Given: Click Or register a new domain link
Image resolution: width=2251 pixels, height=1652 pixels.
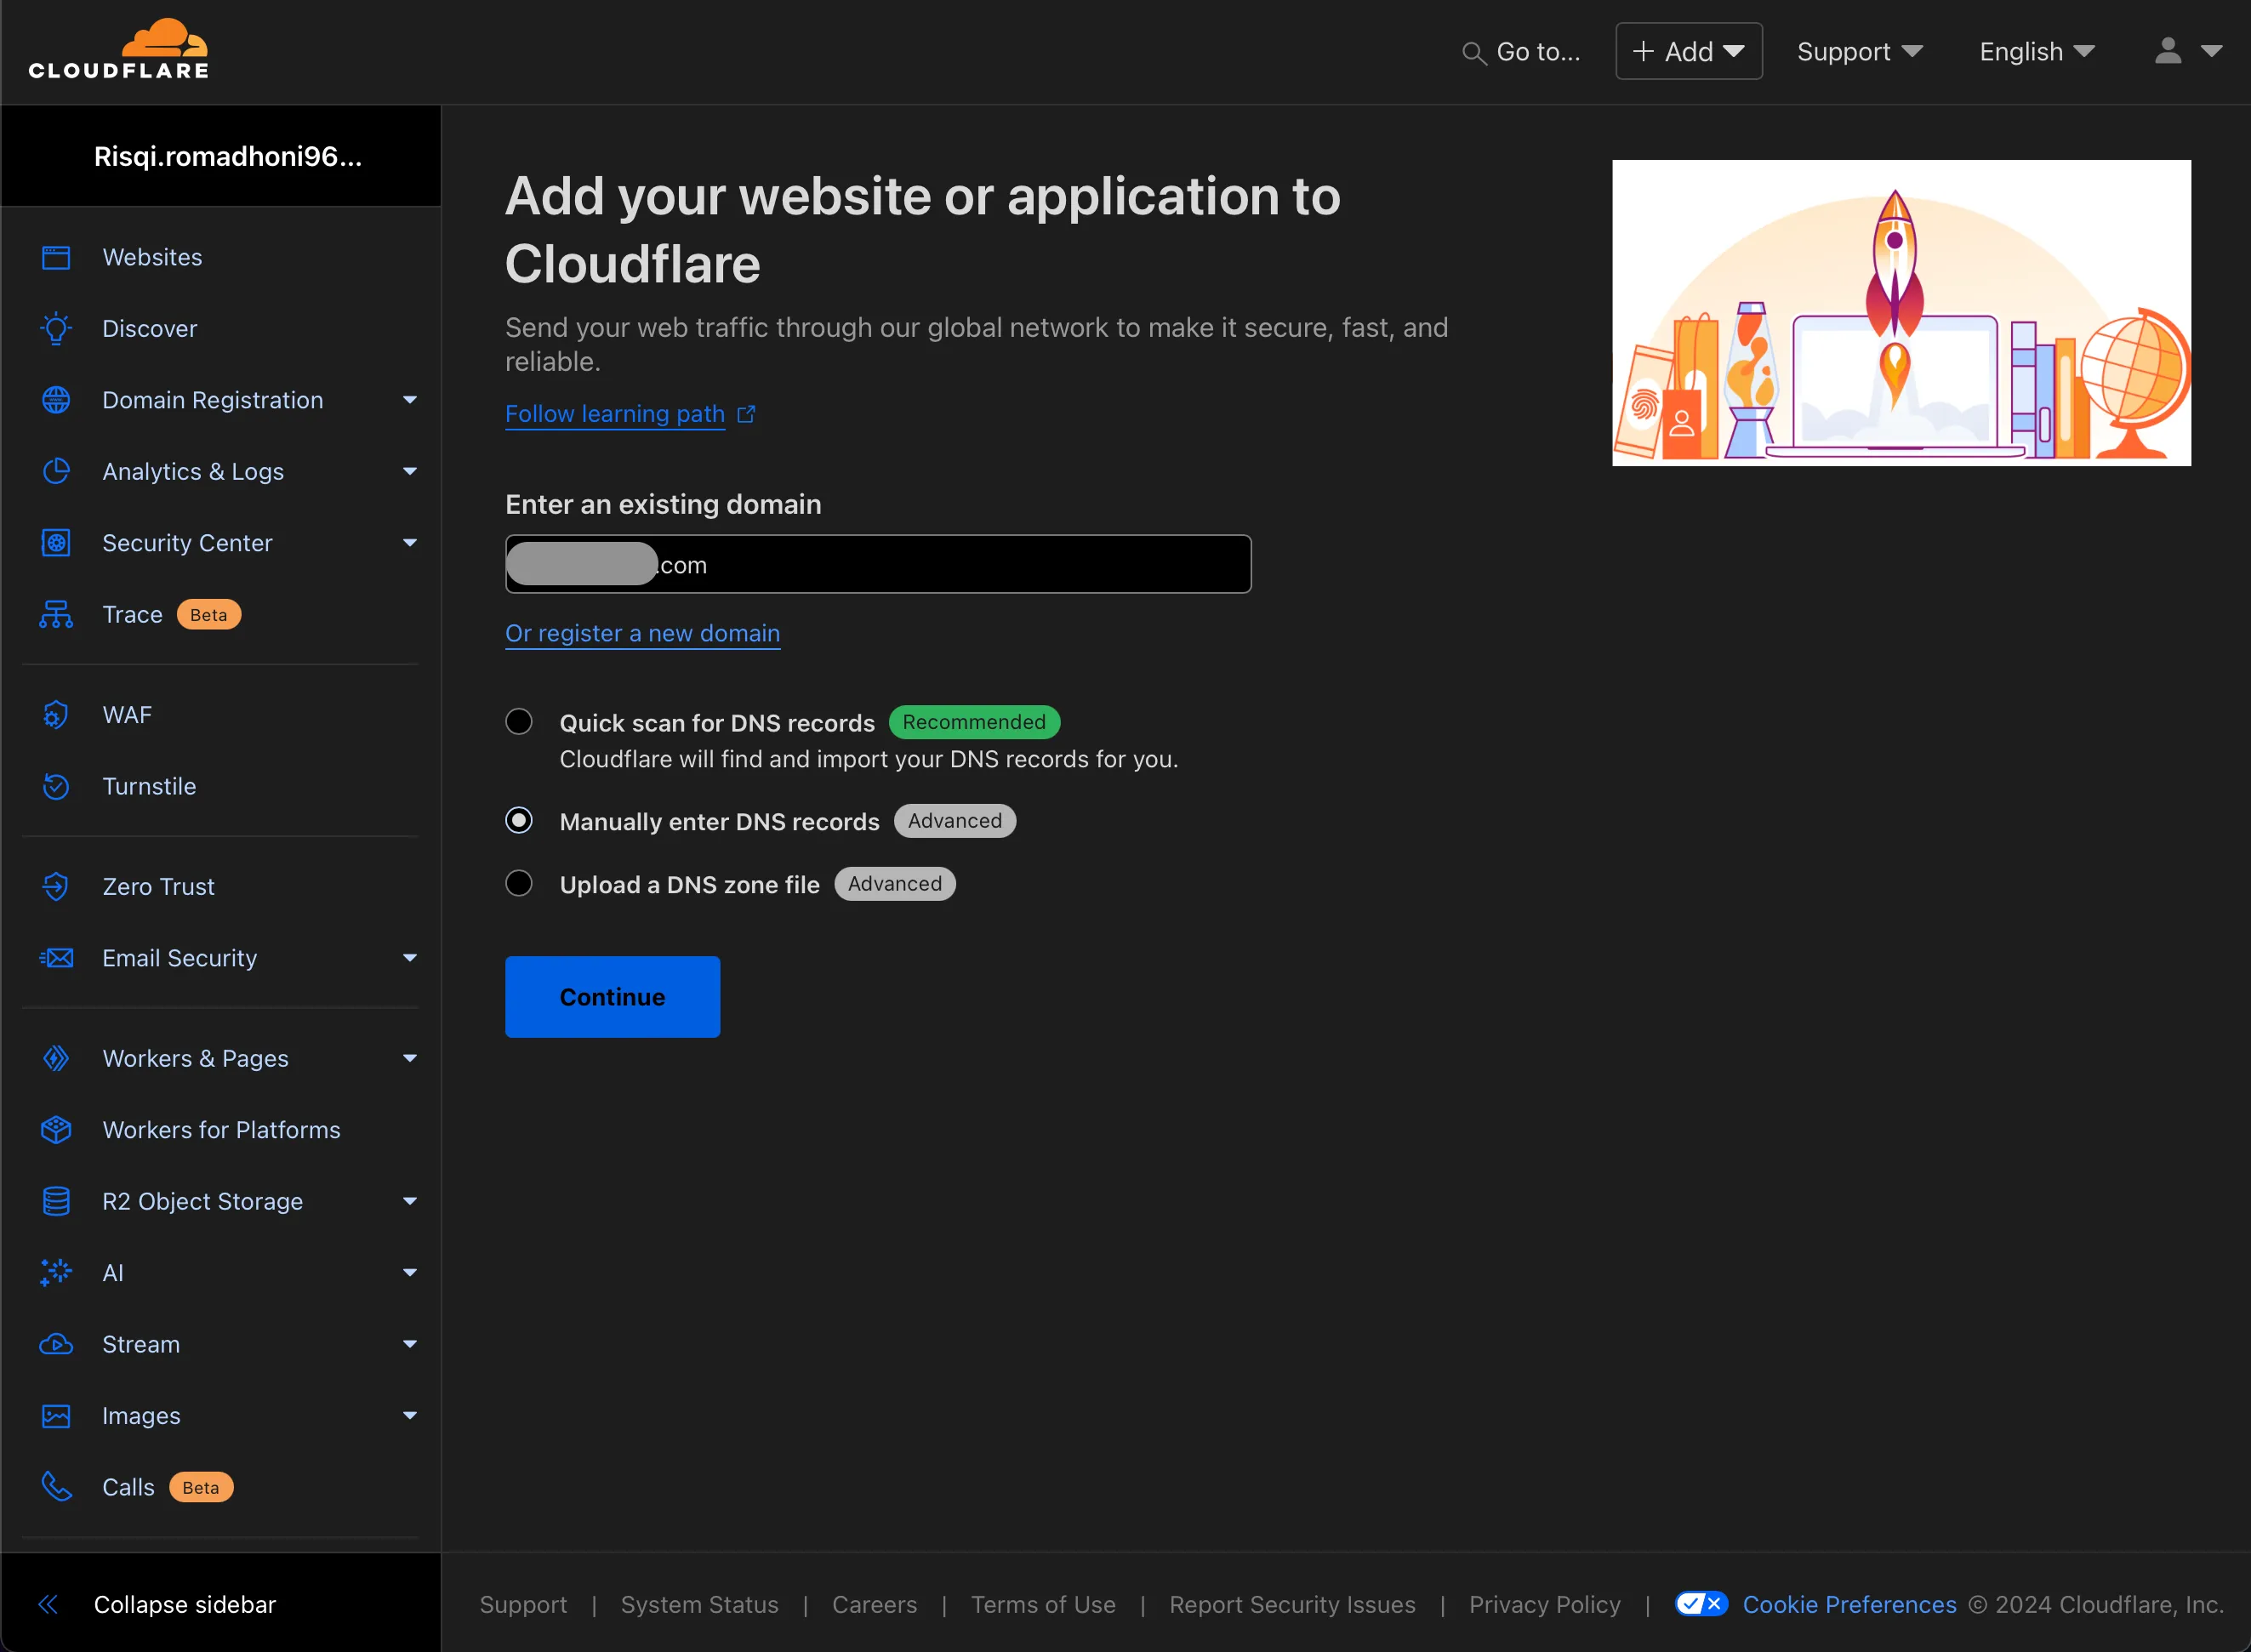Looking at the screenshot, I should click(641, 633).
